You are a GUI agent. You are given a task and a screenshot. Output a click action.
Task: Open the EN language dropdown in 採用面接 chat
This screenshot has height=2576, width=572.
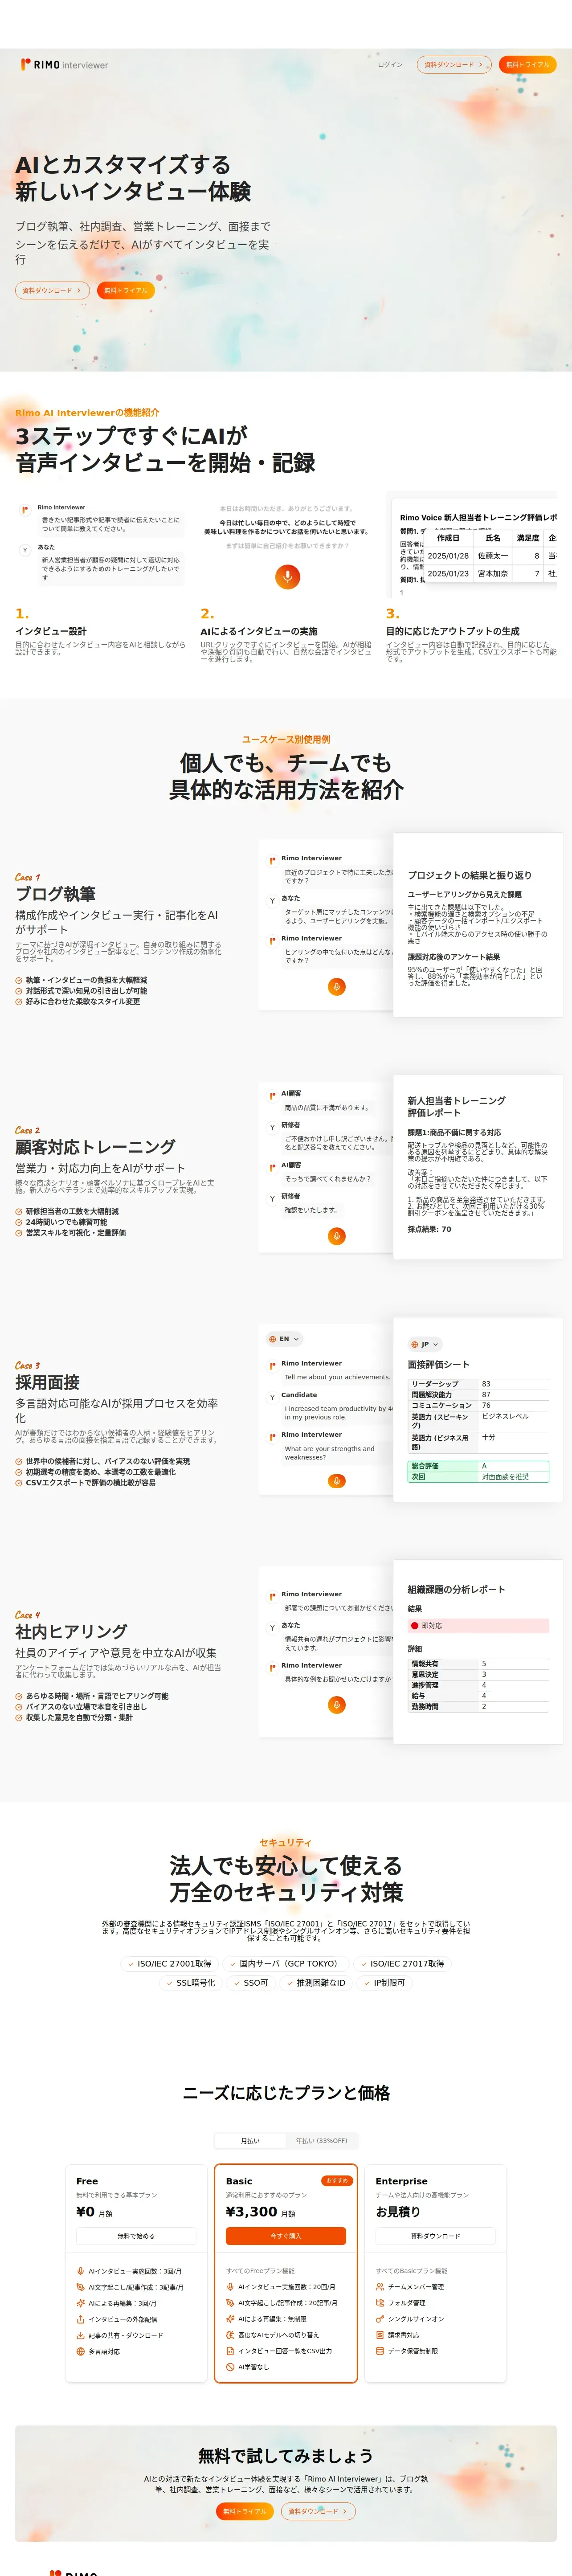coord(284,1339)
